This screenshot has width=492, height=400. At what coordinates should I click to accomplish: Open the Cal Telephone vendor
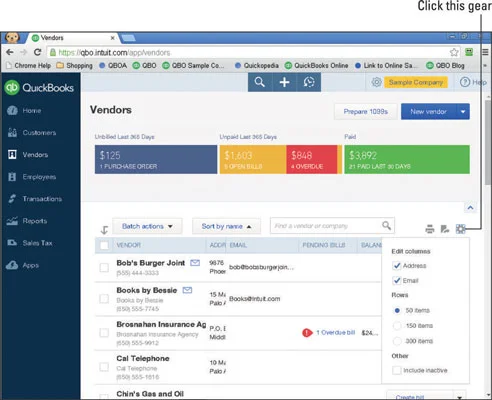[x=143, y=359]
